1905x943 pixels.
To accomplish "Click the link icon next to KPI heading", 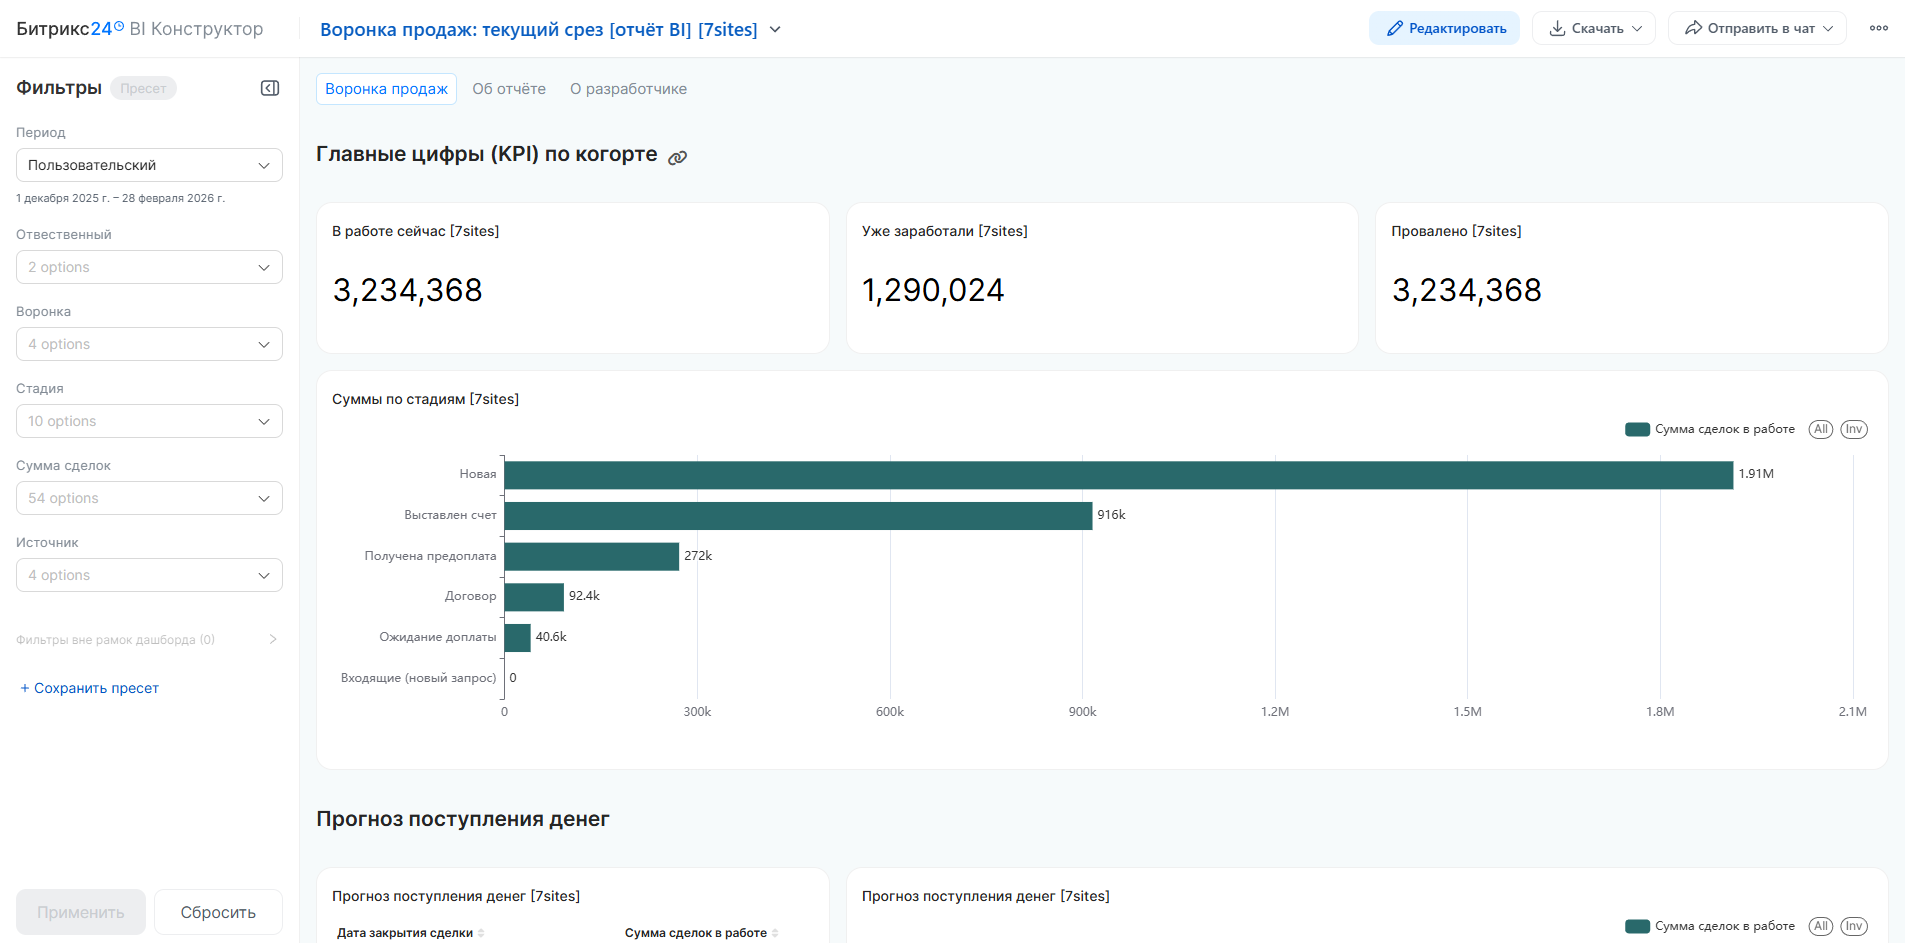I will (x=678, y=157).
